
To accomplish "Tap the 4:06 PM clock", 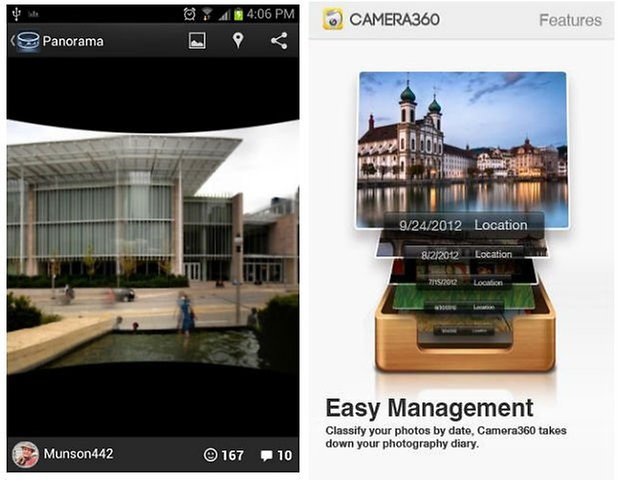I will point(270,14).
